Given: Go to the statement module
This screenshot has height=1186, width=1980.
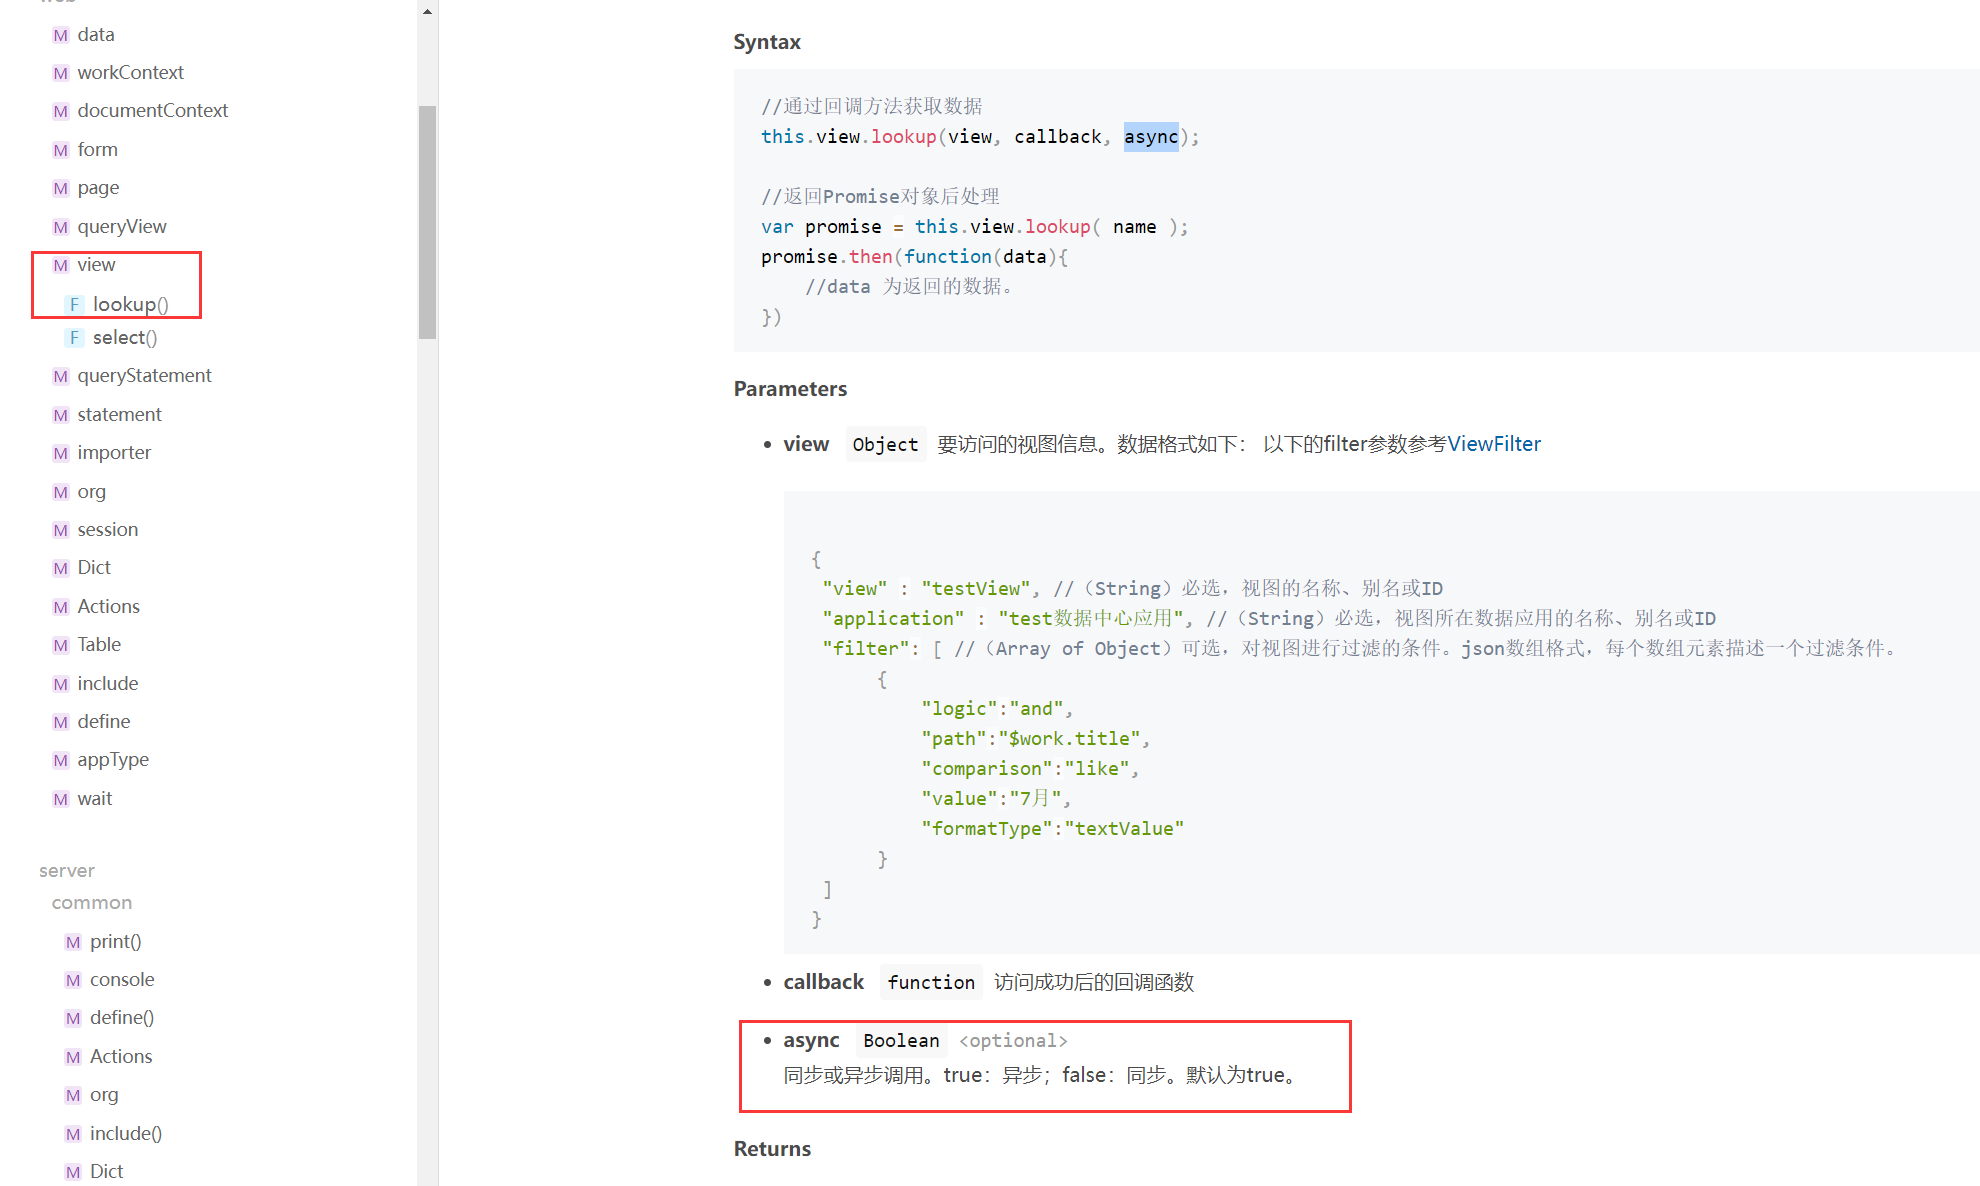Looking at the screenshot, I should coord(119,415).
